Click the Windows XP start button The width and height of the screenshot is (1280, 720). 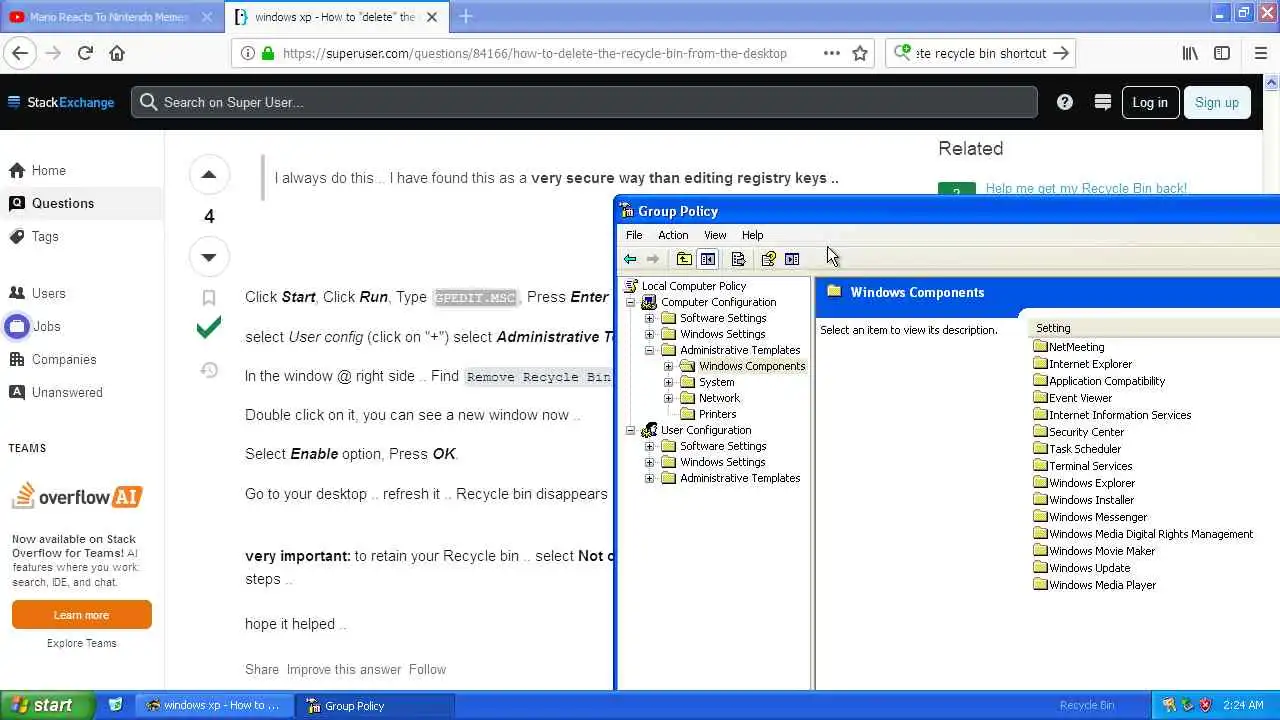(47, 705)
